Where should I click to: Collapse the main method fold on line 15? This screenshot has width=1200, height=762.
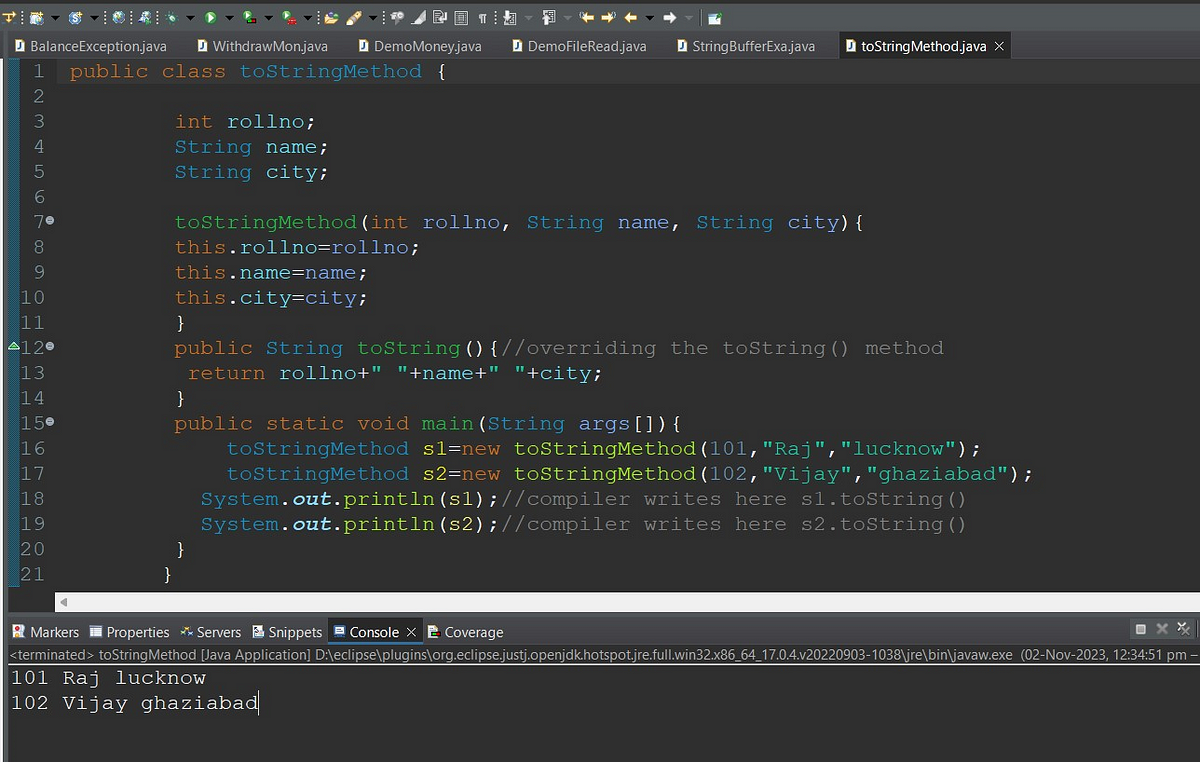pos(50,422)
